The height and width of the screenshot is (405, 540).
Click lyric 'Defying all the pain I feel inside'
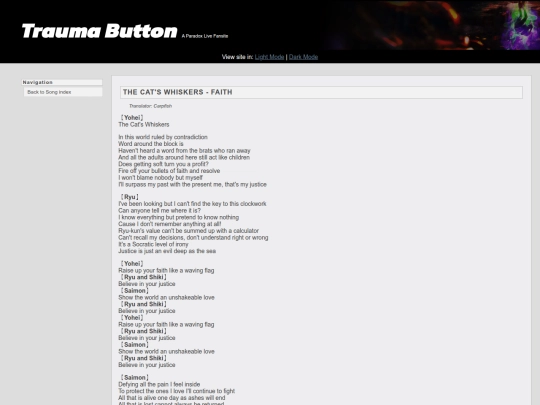point(159,384)
